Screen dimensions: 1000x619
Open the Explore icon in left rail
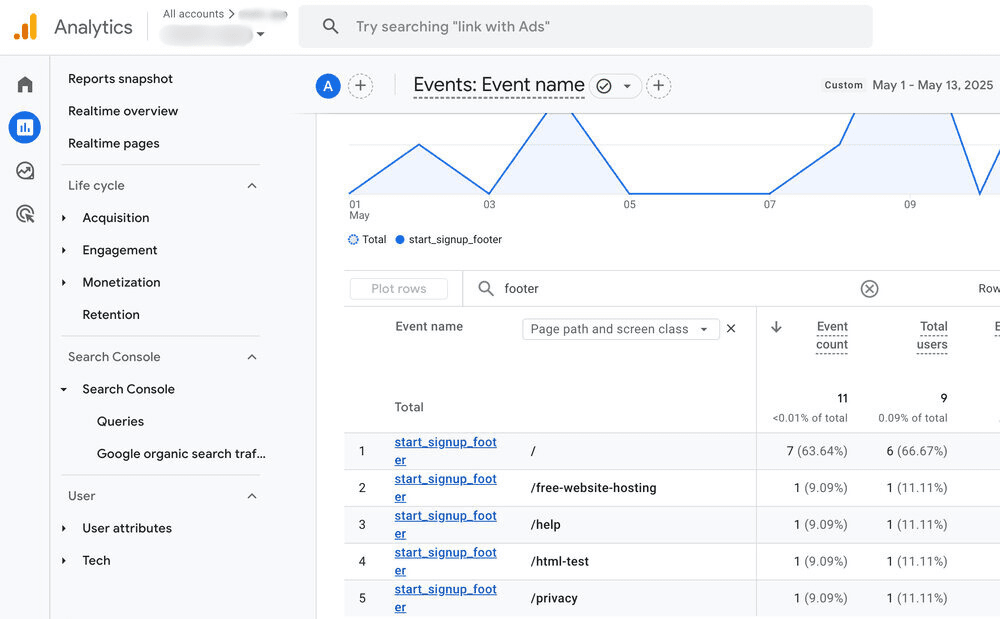coord(25,171)
